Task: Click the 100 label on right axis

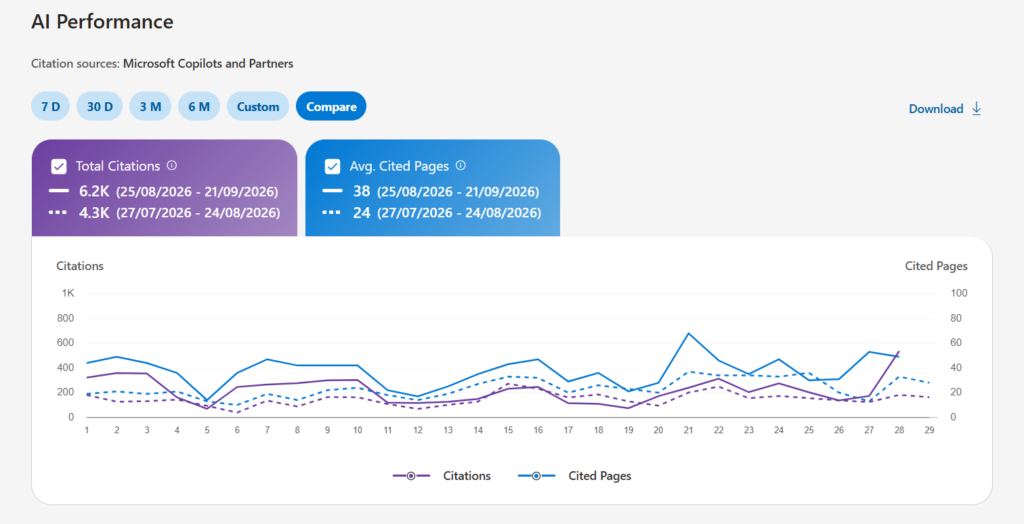Action: click(x=959, y=293)
